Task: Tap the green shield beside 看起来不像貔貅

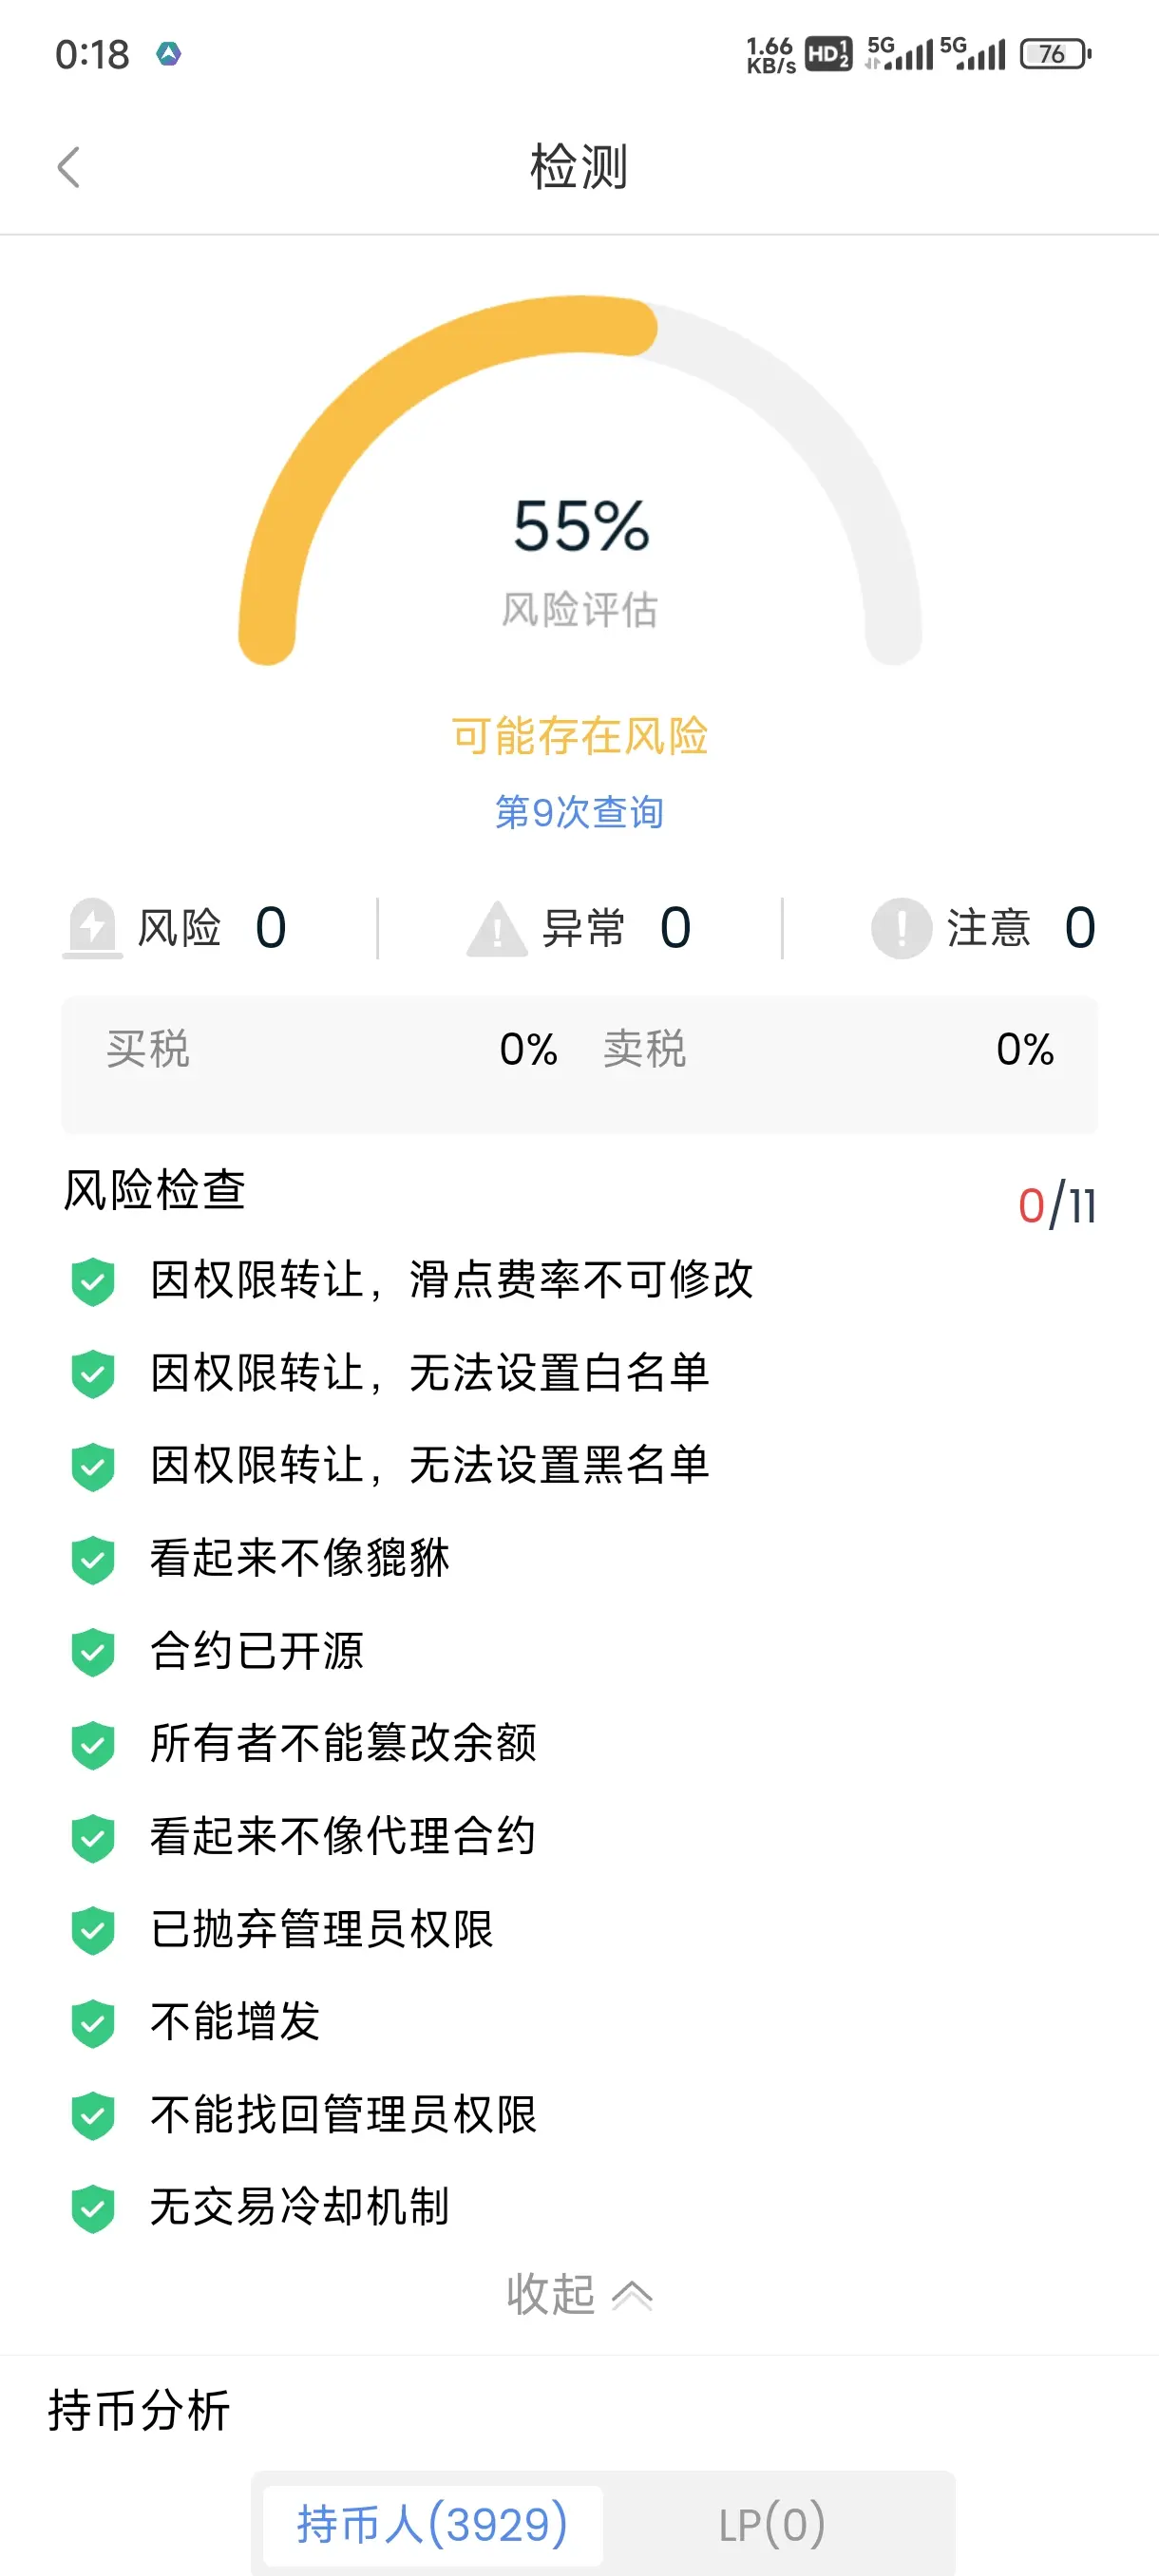Action: pos(93,1559)
